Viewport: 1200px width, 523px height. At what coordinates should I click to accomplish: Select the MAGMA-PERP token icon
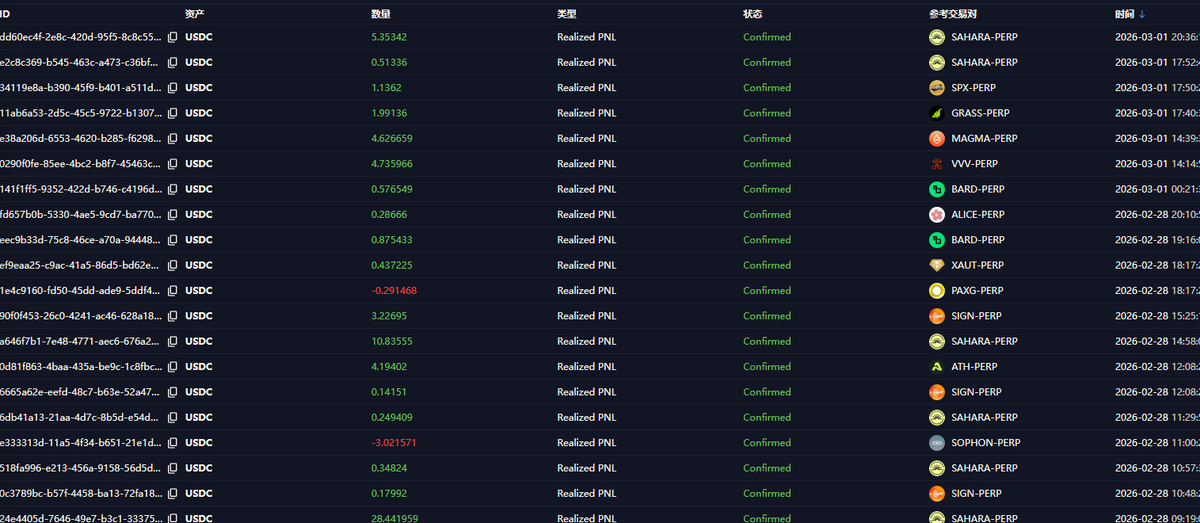[x=937, y=138]
